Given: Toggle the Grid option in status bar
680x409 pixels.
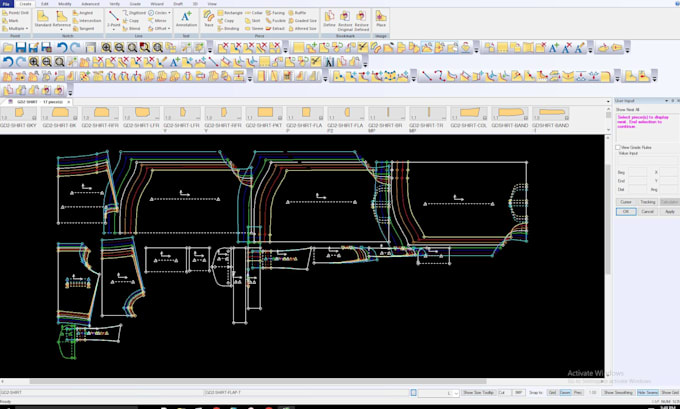Looking at the screenshot, I should [x=550, y=393].
